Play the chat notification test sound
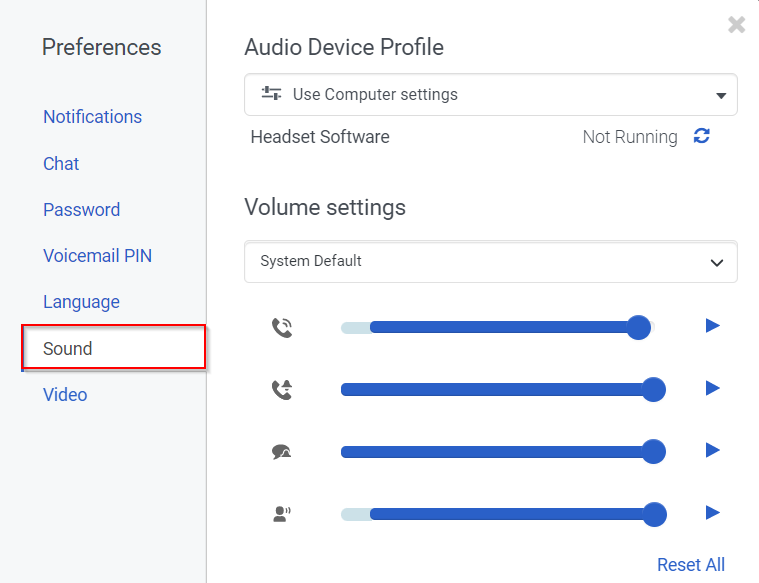 [712, 451]
